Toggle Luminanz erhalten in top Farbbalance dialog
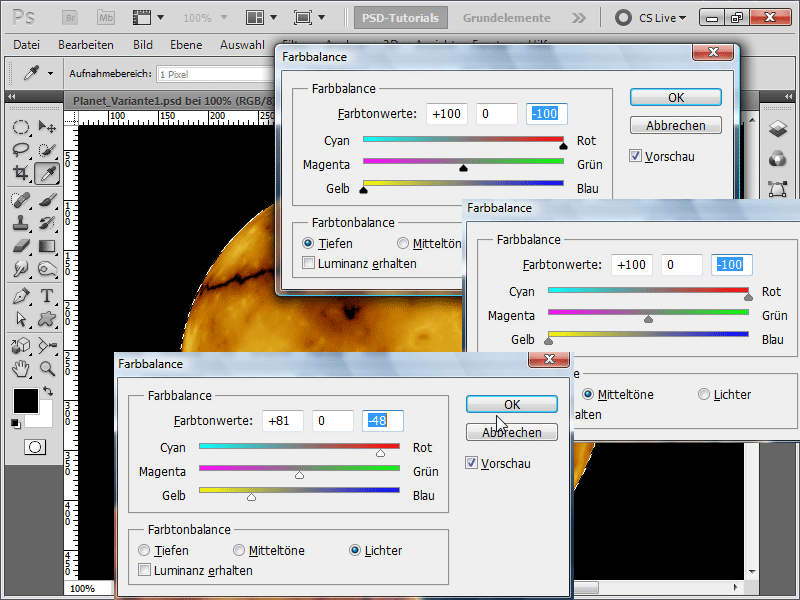 tap(308, 263)
